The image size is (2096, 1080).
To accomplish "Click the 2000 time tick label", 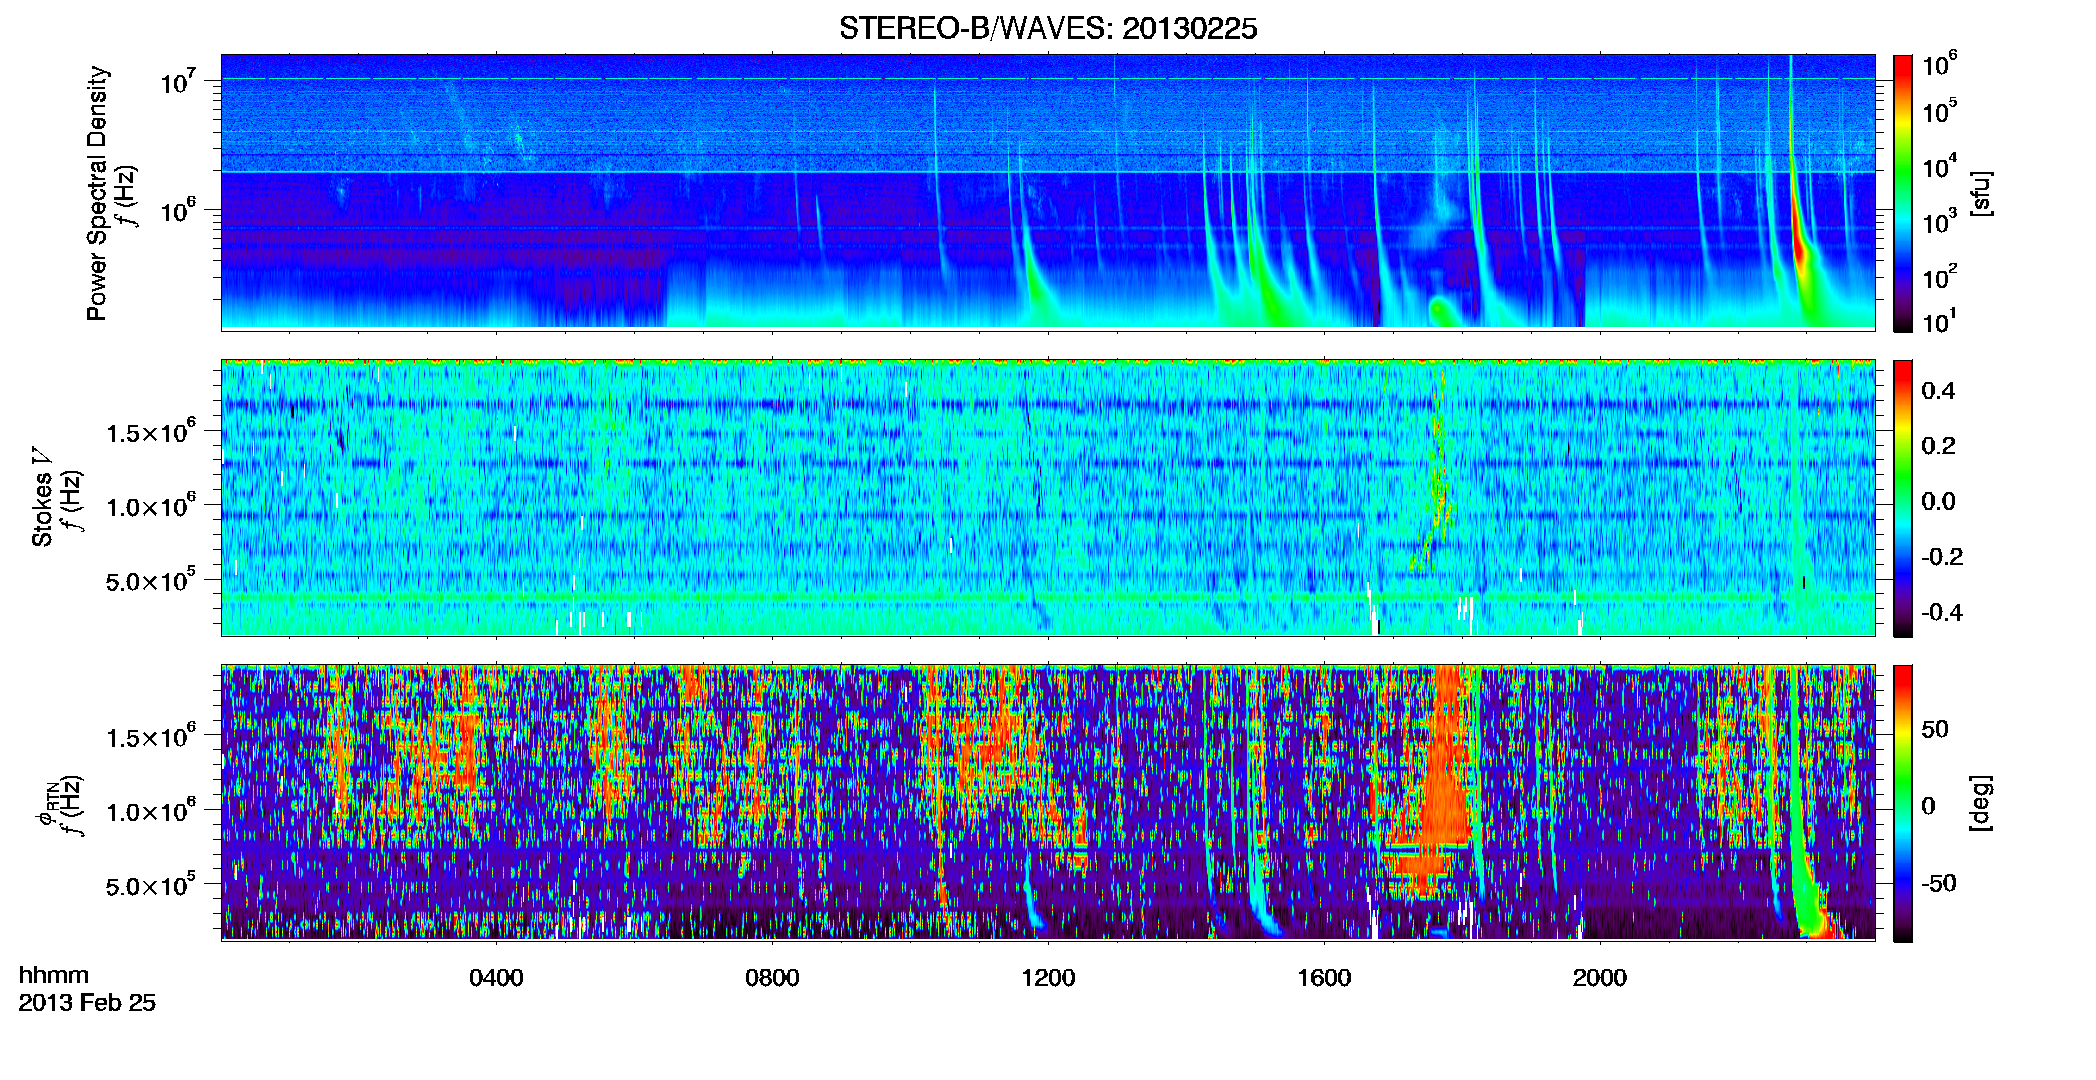I will [x=1600, y=978].
